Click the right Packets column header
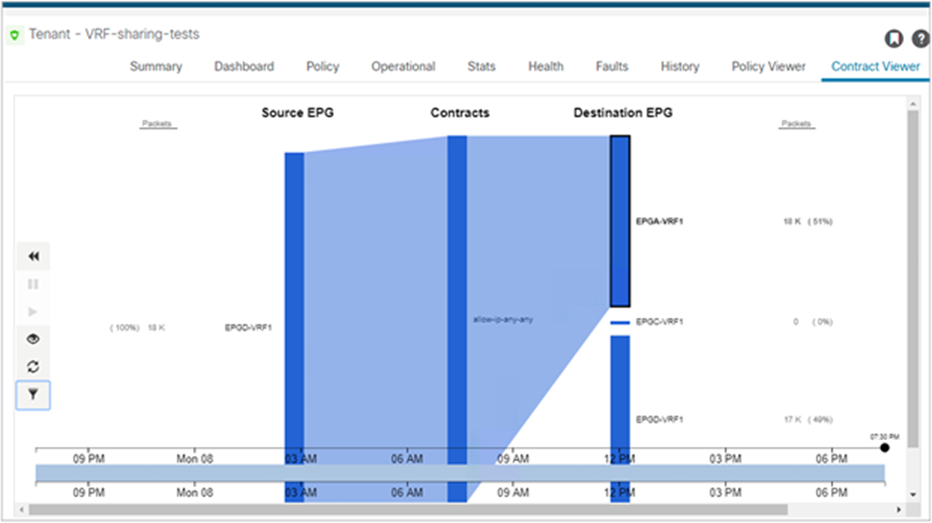Screen dimensions: 932x523 coord(796,124)
